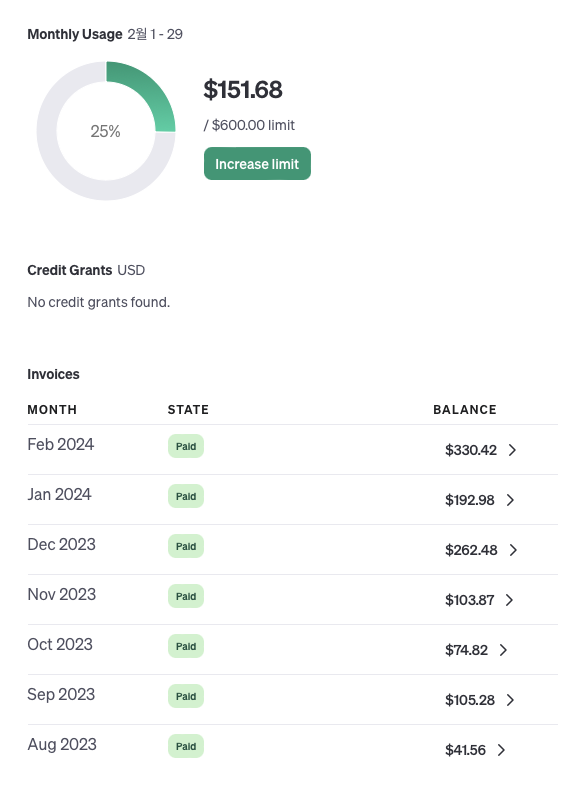
Task: Click the BALANCE column header
Action: point(465,410)
